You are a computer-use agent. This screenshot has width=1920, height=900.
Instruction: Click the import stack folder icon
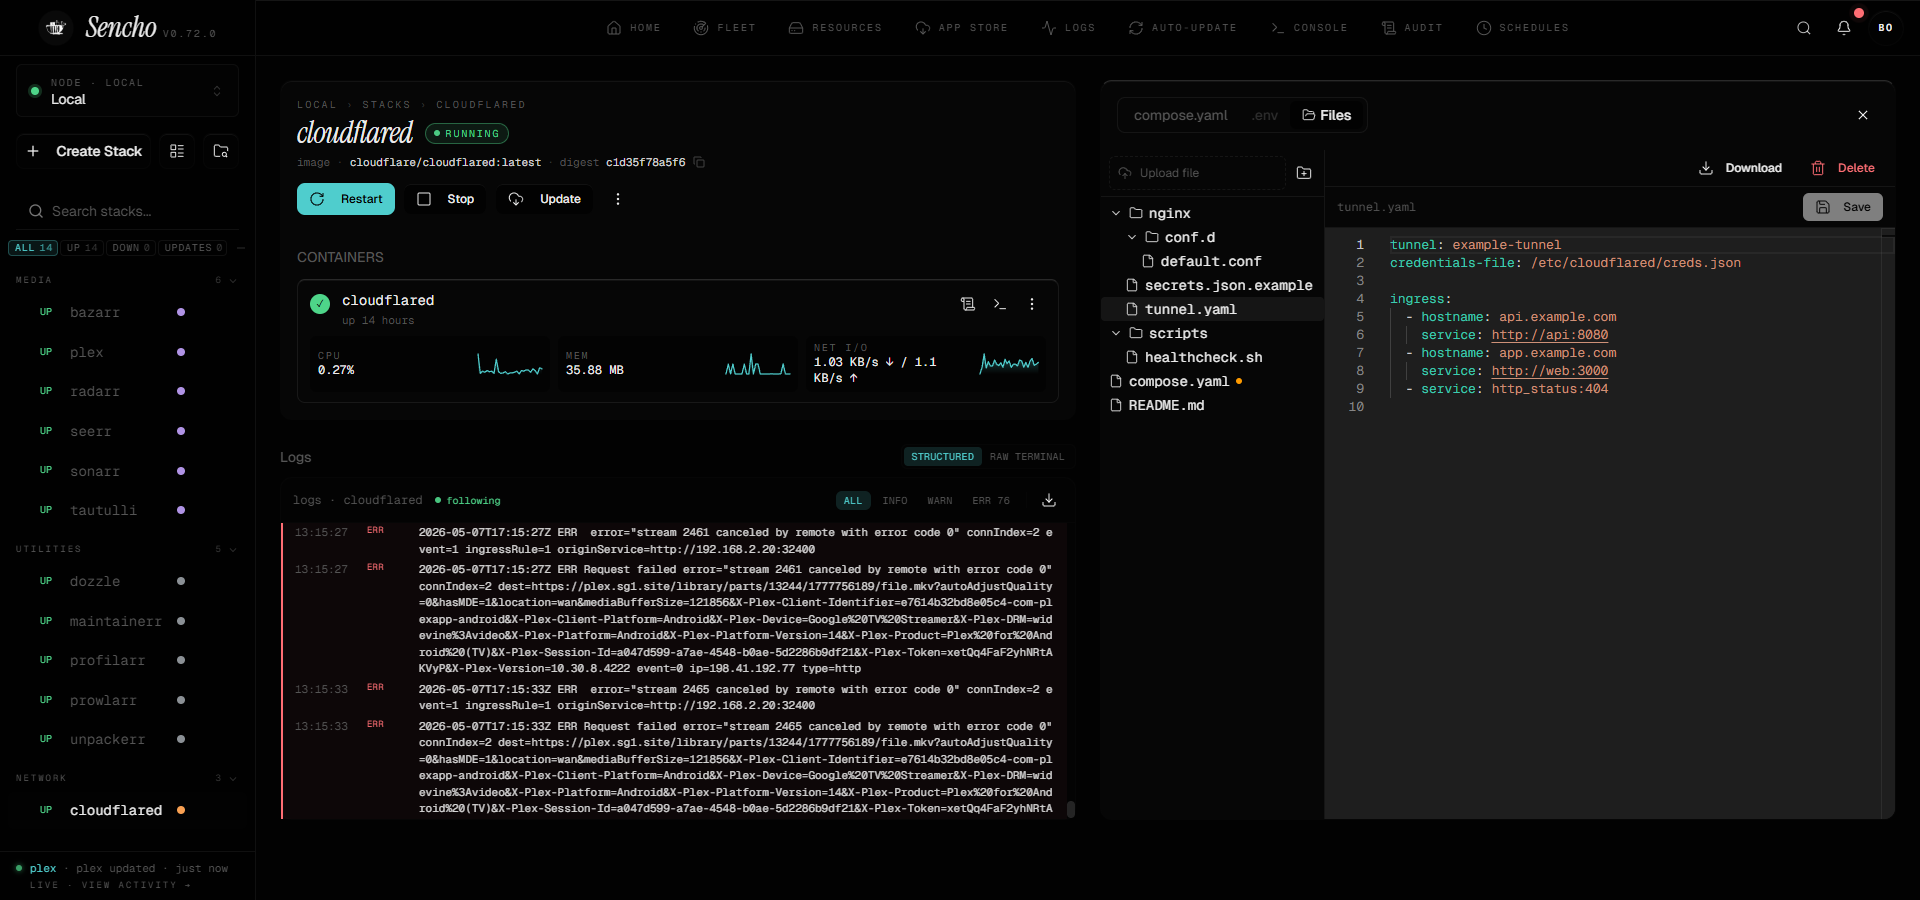click(221, 151)
